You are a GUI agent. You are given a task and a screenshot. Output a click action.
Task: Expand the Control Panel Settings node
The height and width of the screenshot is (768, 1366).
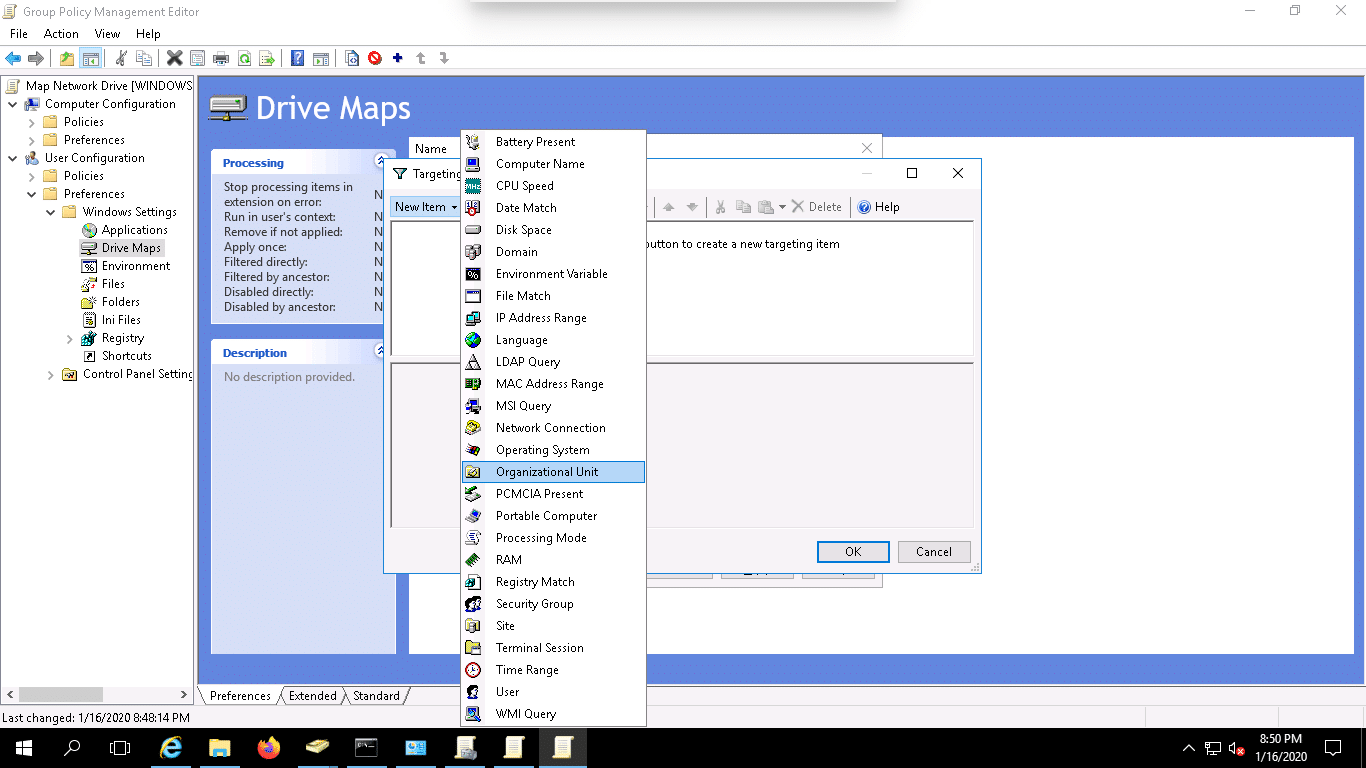pyautogui.click(x=50, y=374)
